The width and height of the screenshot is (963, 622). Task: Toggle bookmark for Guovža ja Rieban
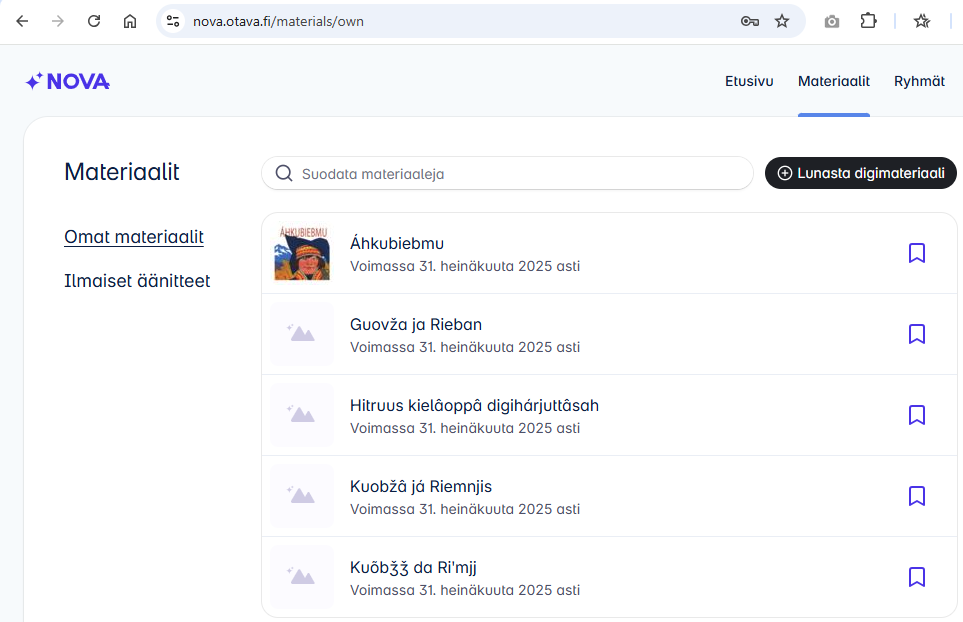(916, 334)
